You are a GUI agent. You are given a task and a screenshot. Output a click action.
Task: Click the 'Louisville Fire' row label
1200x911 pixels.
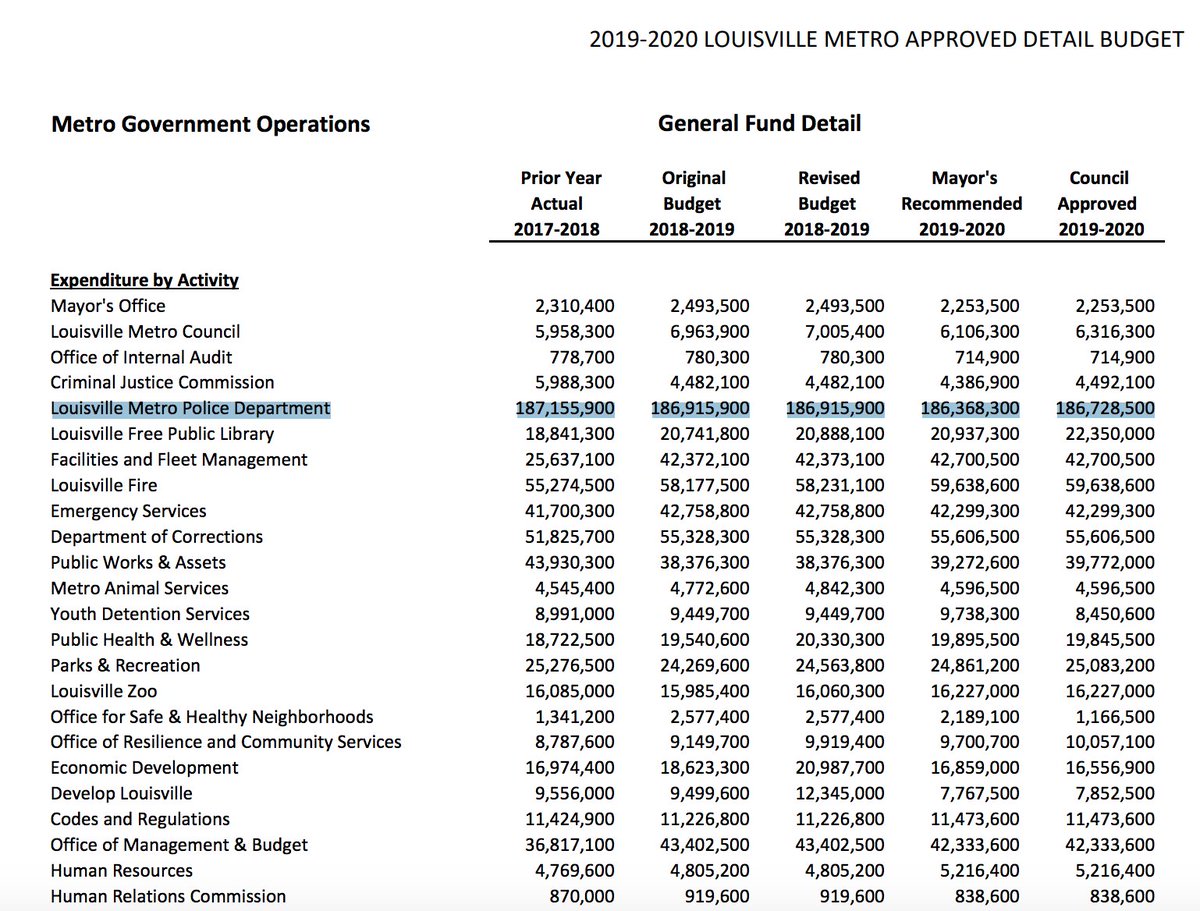coord(104,485)
